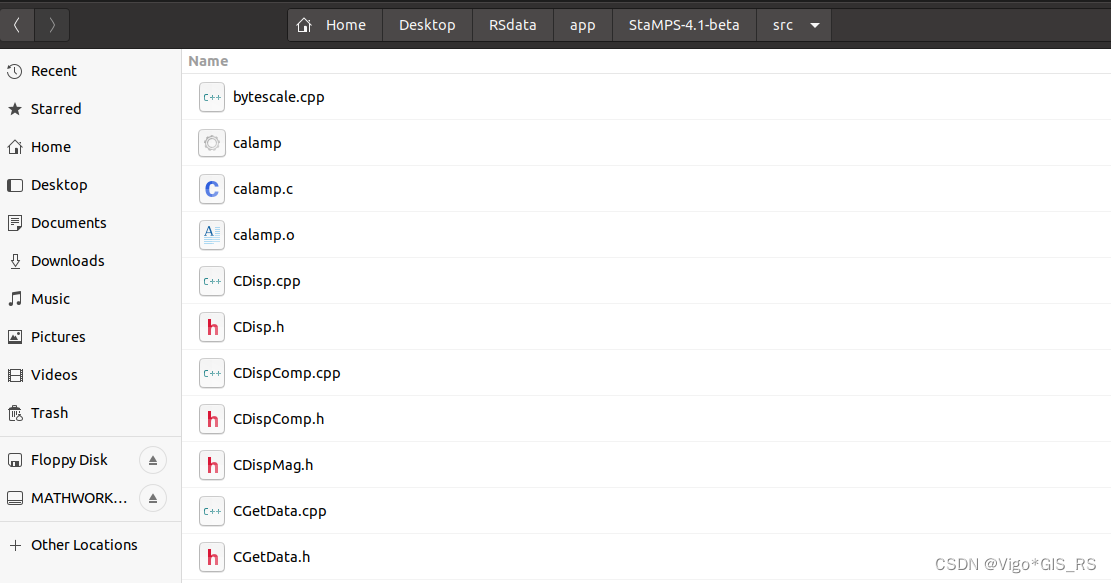Click the Music note icon in sidebar
1111x583 pixels.
pyautogui.click(x=14, y=299)
